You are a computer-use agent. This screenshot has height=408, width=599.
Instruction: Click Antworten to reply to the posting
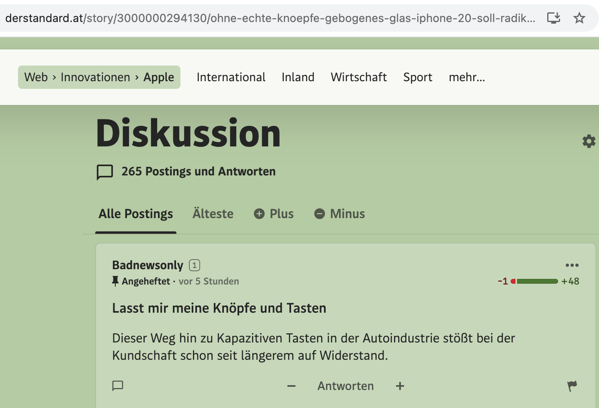(x=345, y=386)
